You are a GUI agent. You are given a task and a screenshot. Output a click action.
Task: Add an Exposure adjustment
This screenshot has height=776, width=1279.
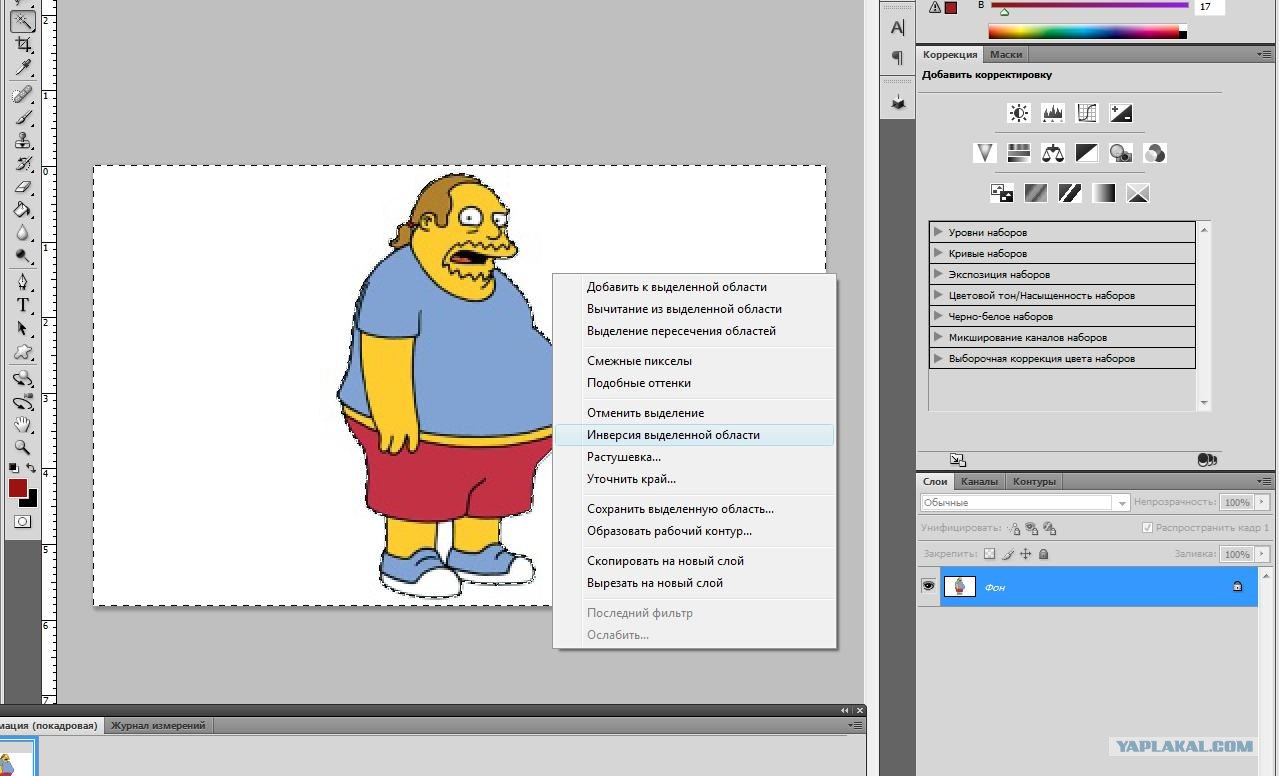tap(1121, 113)
